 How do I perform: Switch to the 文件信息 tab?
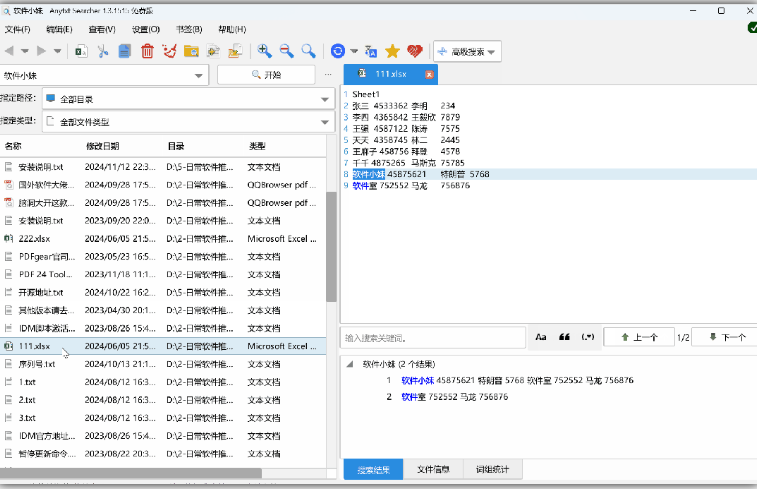pos(433,469)
